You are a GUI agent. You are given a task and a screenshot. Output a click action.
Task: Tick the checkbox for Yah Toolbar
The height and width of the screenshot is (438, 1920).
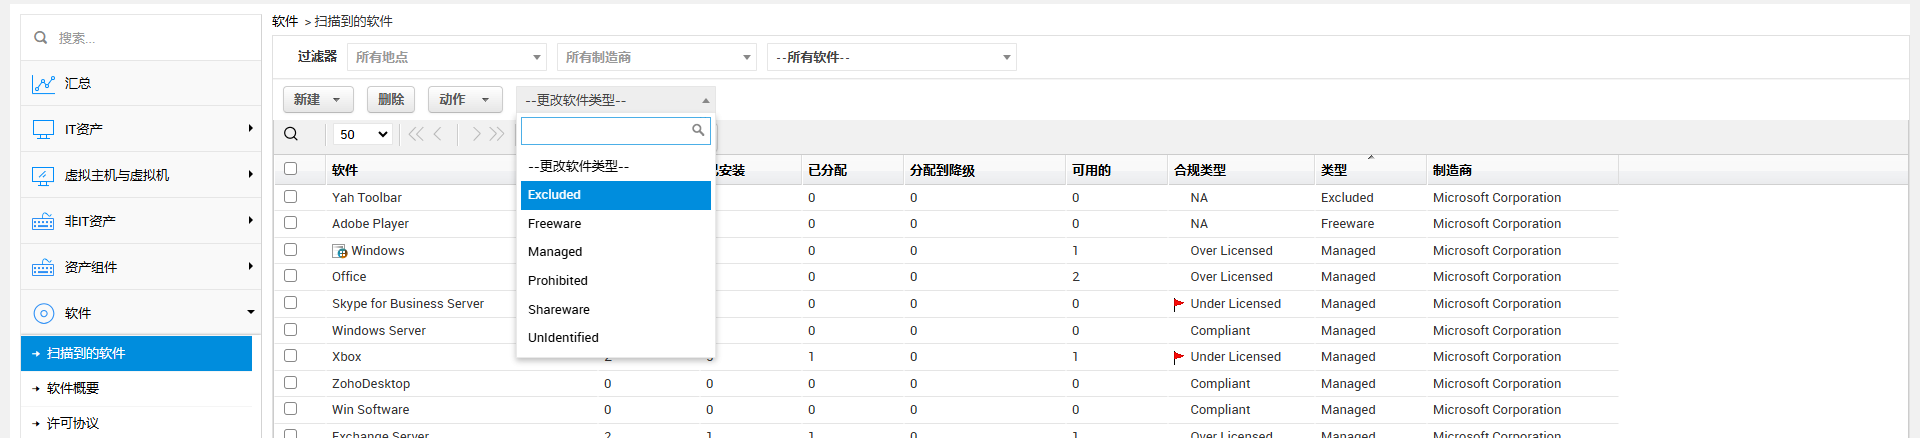(291, 197)
